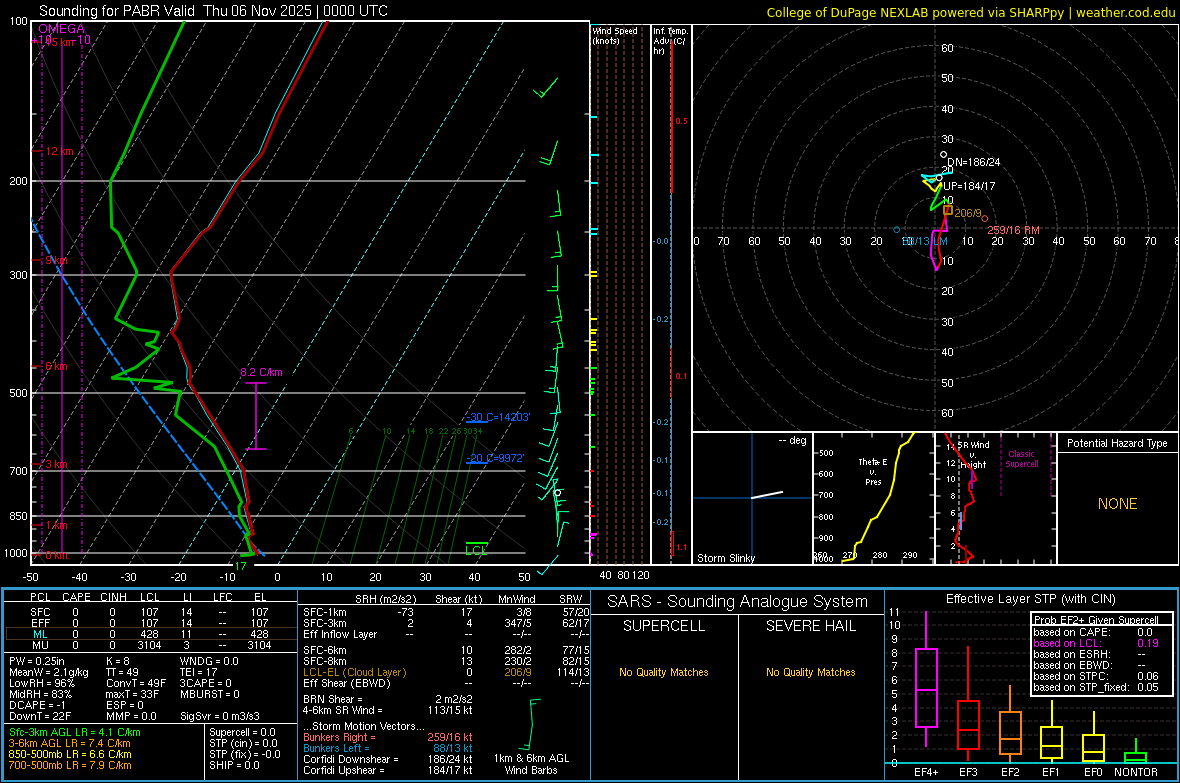The height and width of the screenshot is (783, 1180).
Task: Click the weather.cod.edu NEXLAB credit text
Action: [970, 12]
